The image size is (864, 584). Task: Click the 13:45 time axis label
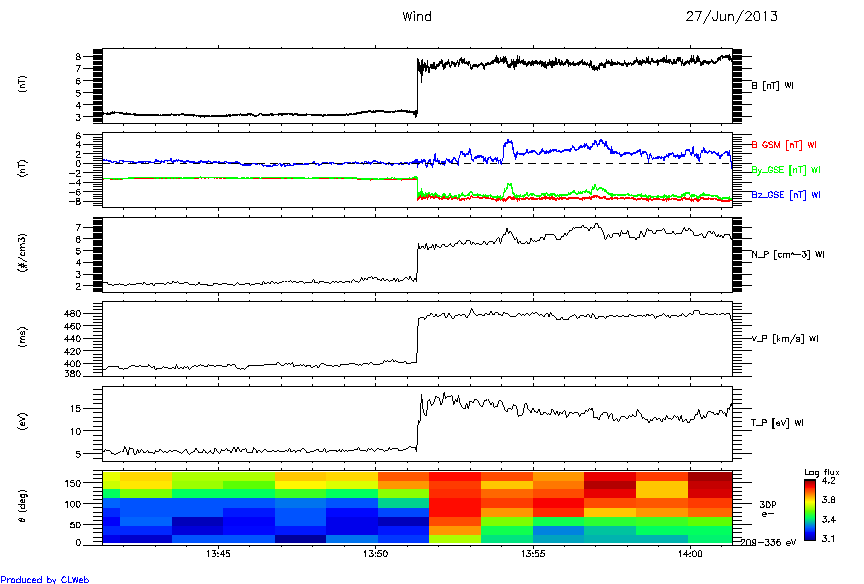click(x=218, y=554)
